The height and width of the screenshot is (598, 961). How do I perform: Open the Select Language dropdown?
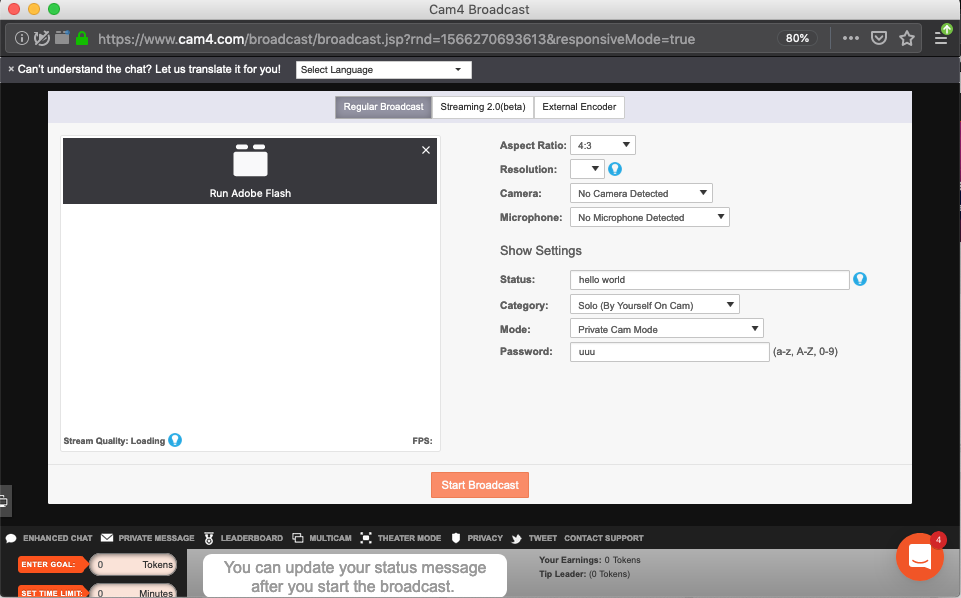click(x=384, y=70)
